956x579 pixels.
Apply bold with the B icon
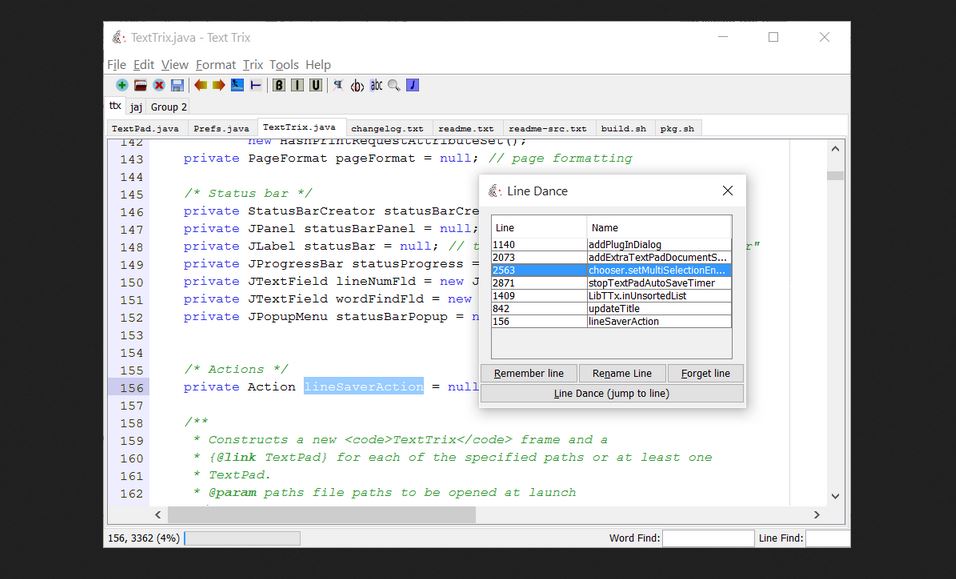(279, 85)
